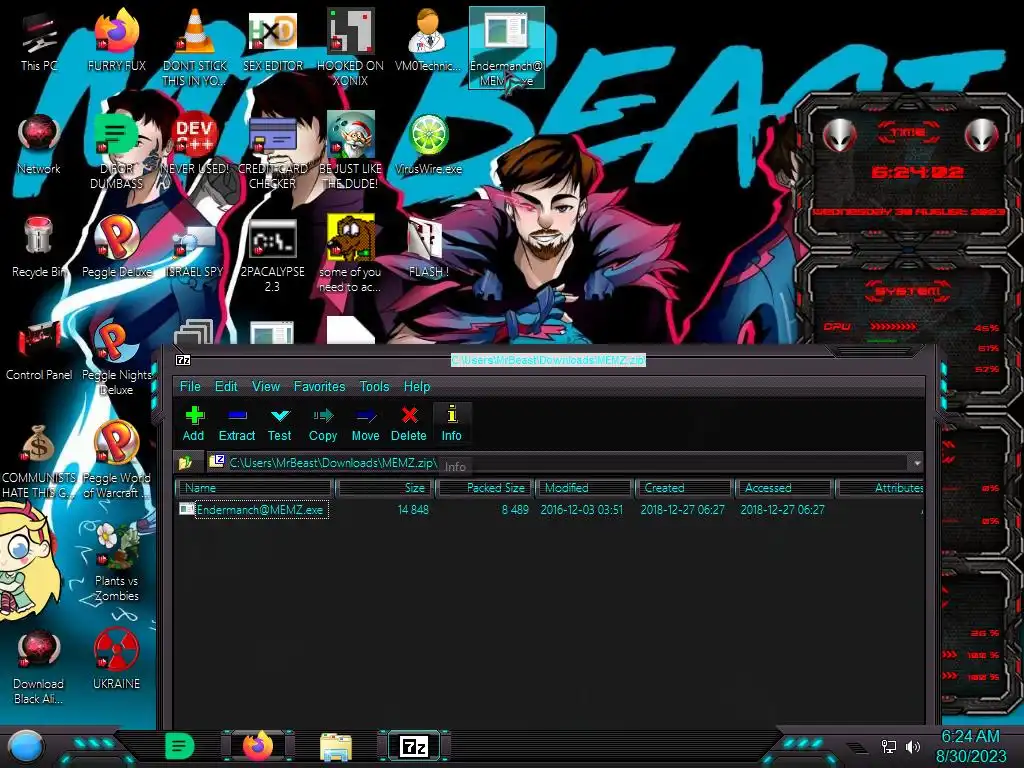Select the VLC cone desktop icon

[195, 47]
